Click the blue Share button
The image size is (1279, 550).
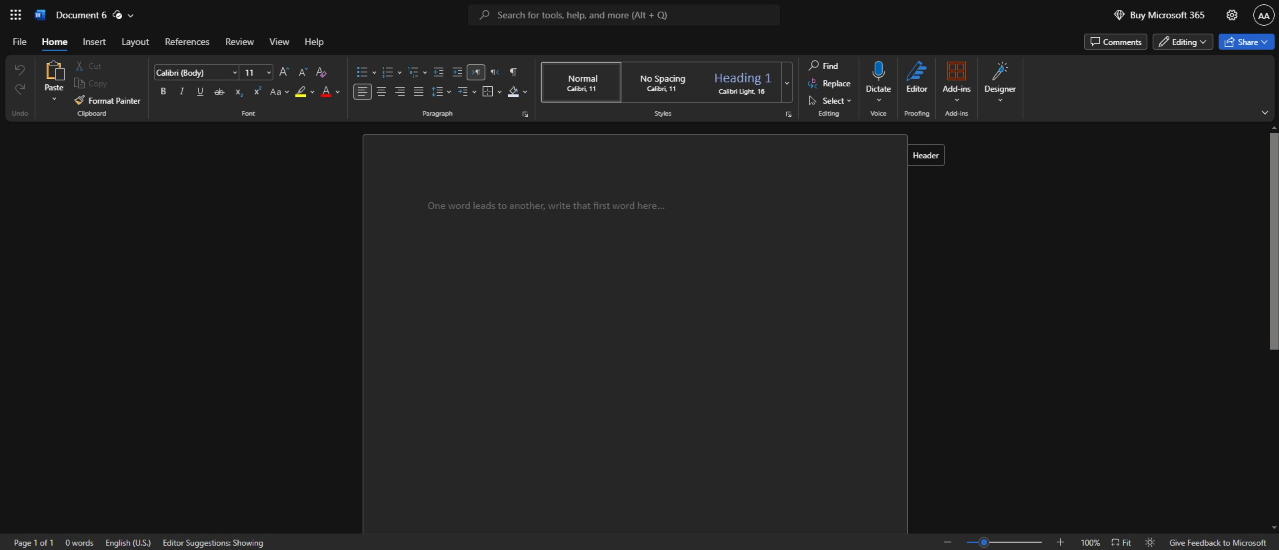click(1246, 42)
